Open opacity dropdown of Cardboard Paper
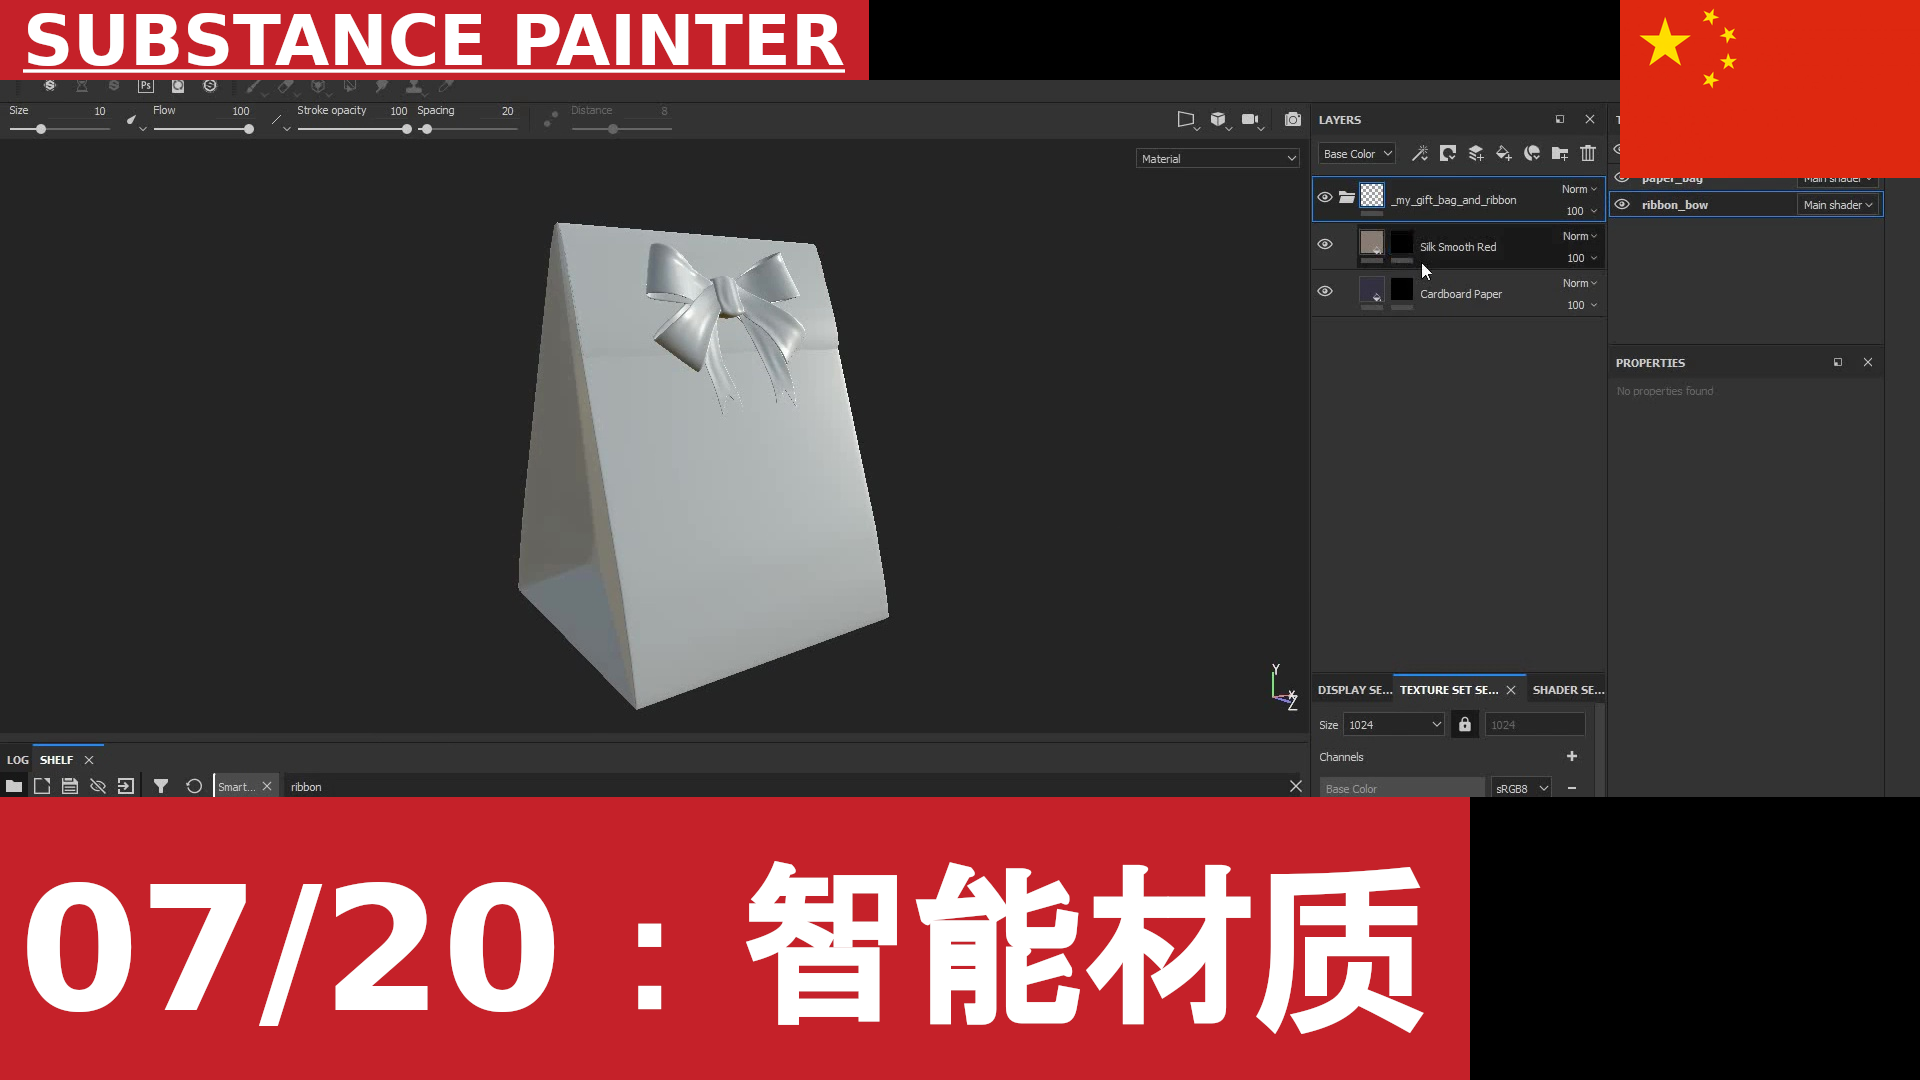1920x1080 pixels. coord(1582,305)
